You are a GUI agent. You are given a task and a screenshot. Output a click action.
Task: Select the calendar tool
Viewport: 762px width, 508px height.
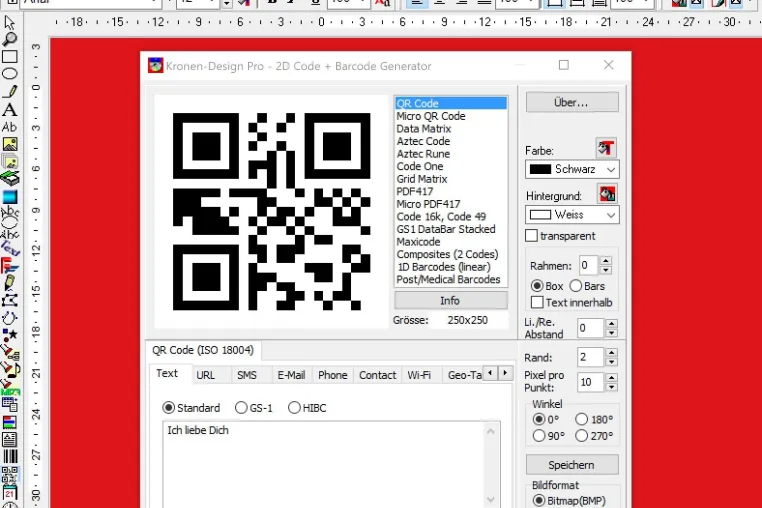pos(10,492)
